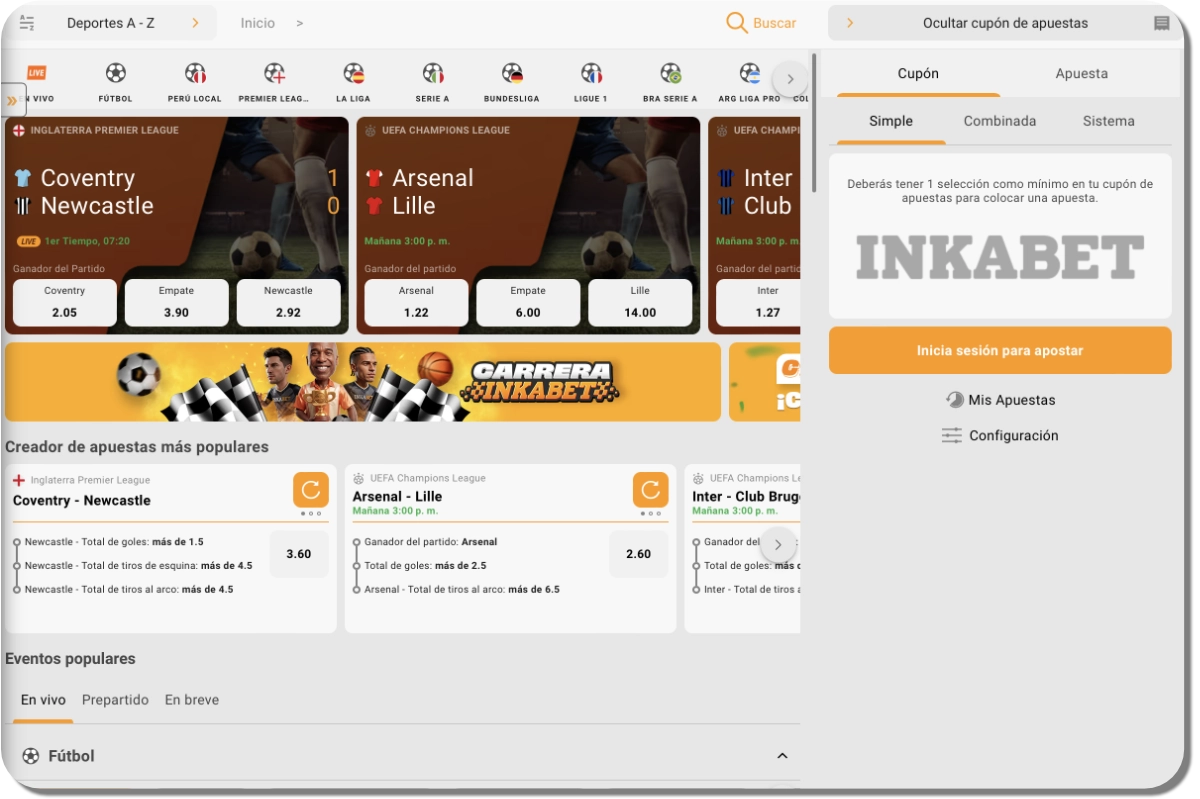
Task: Click the Mis Apuestas history icon
Action: pyautogui.click(x=955, y=399)
